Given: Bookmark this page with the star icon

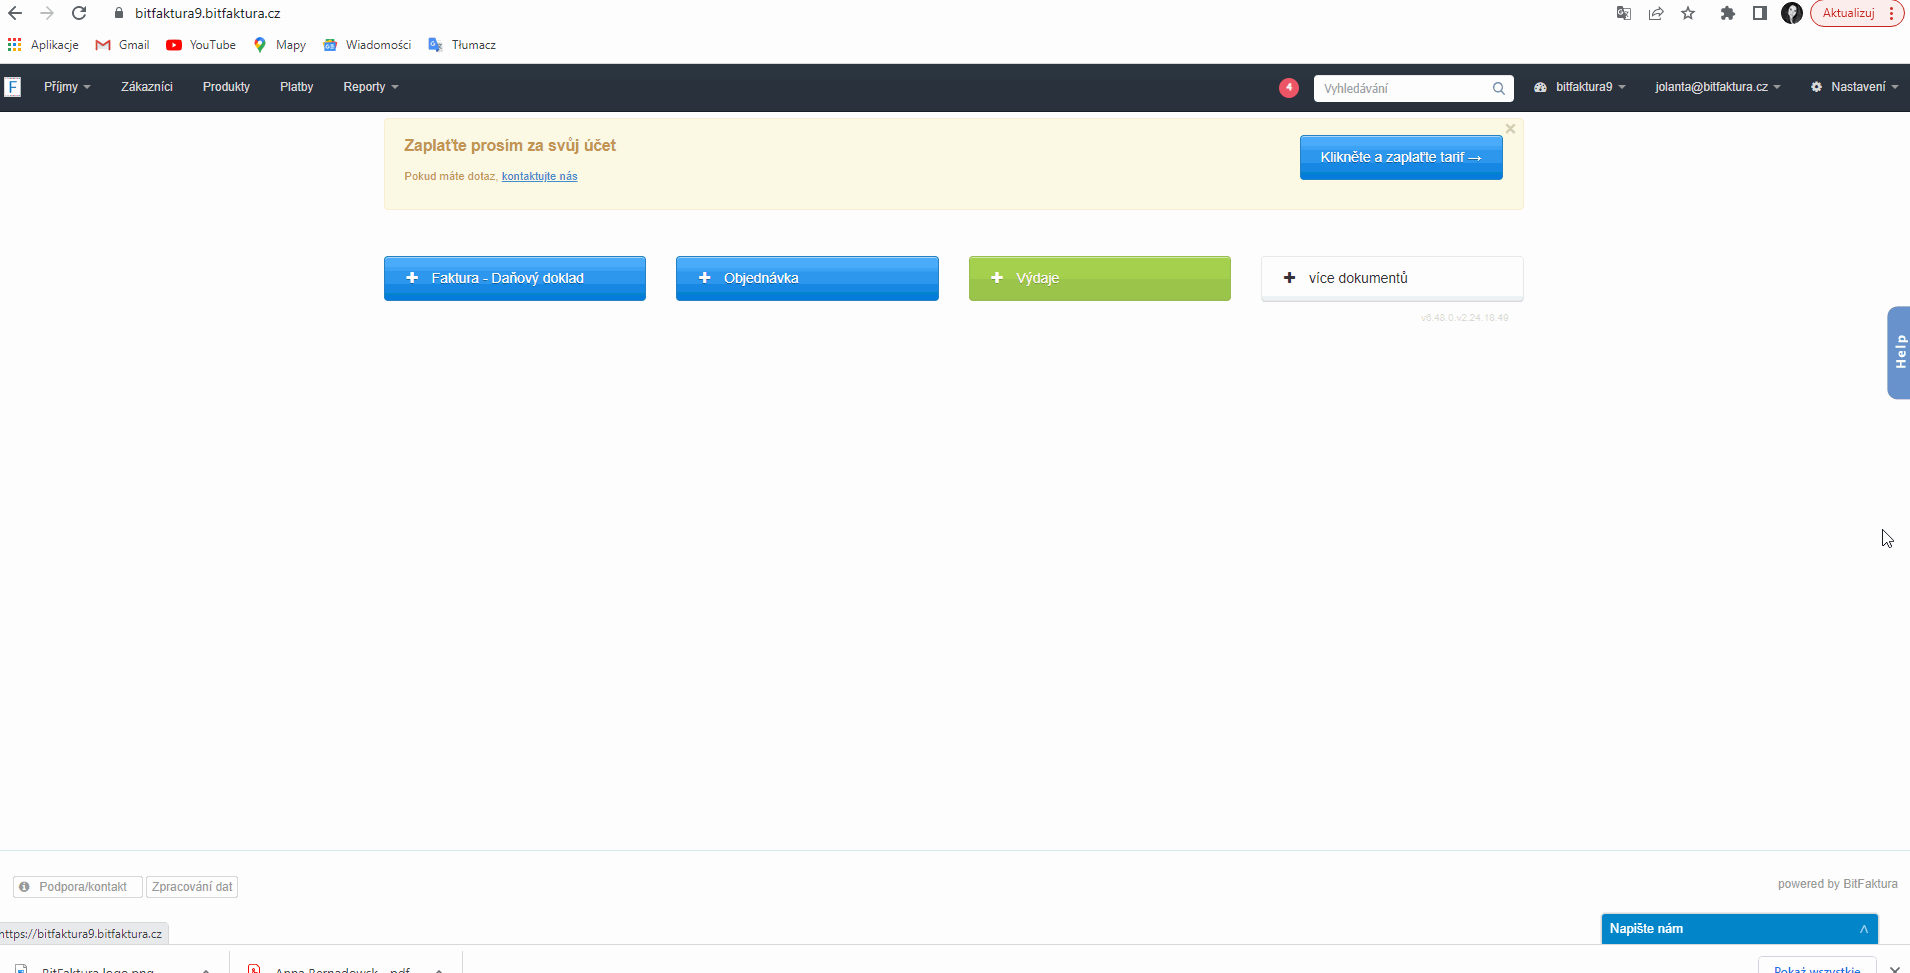Looking at the screenshot, I should click(x=1688, y=13).
